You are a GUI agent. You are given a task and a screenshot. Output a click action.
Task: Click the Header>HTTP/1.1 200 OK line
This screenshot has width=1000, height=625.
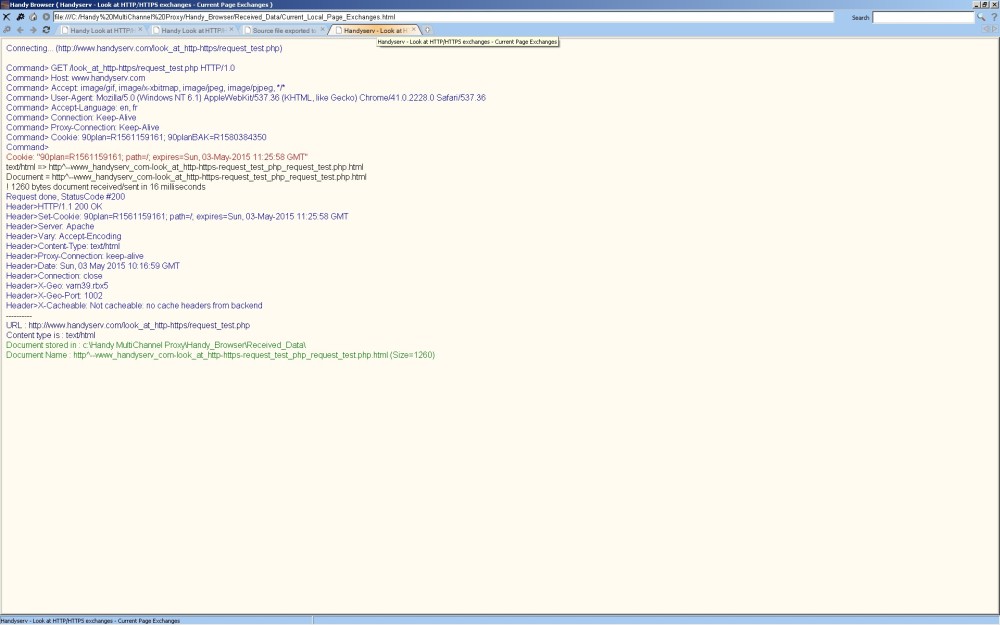54,207
